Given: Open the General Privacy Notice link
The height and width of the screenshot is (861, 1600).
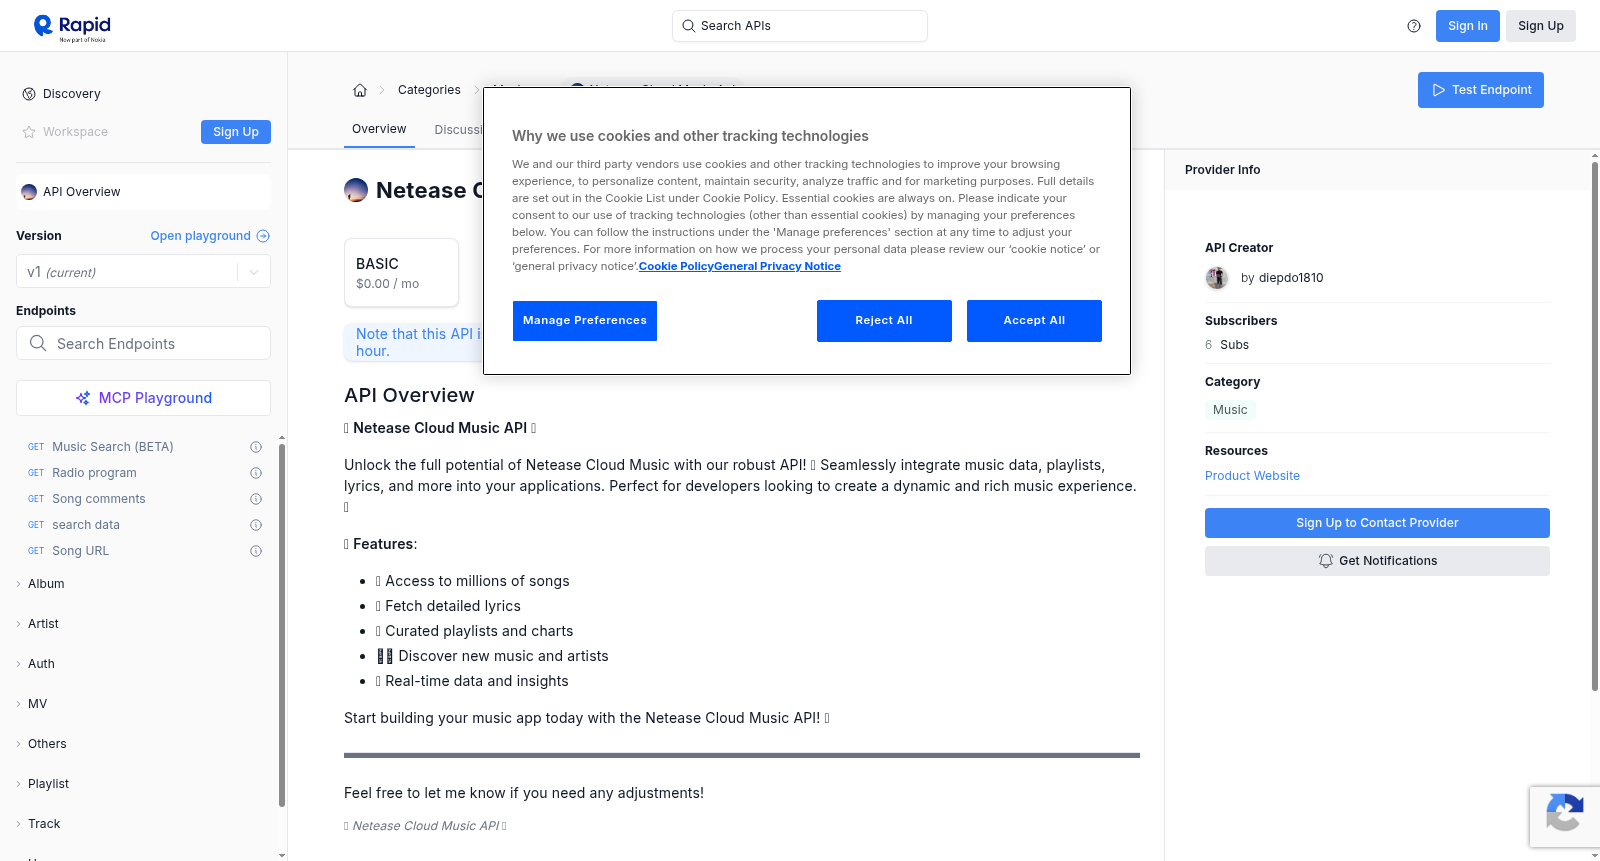Looking at the screenshot, I should click(777, 266).
